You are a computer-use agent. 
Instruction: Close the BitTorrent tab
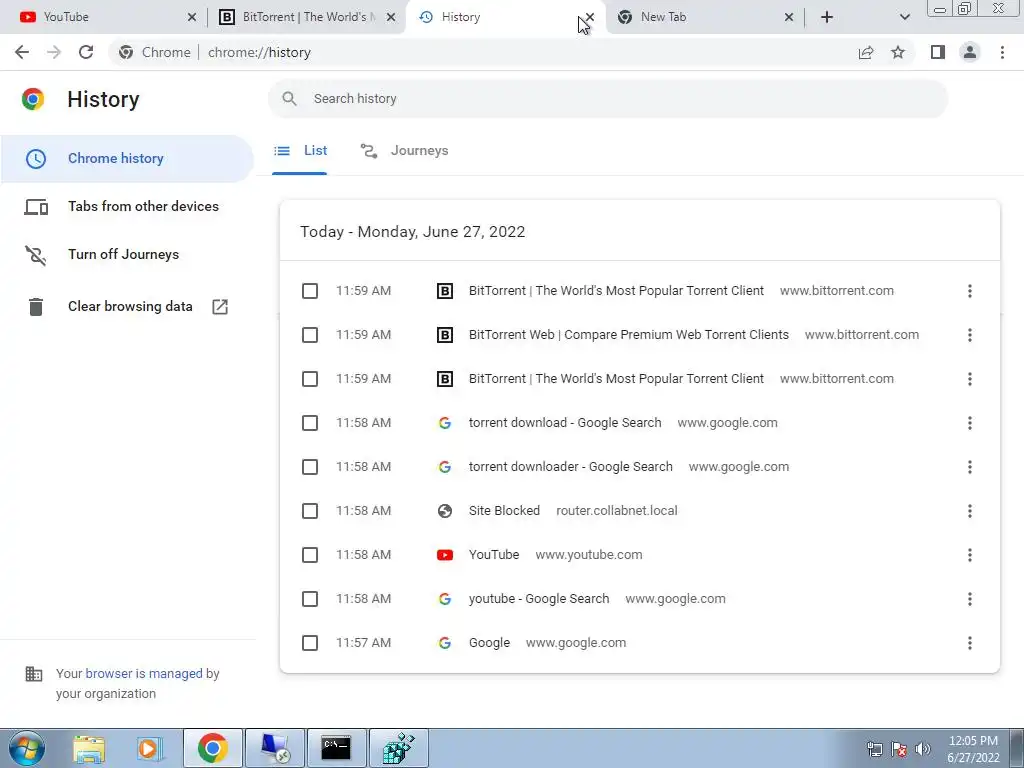(391, 17)
